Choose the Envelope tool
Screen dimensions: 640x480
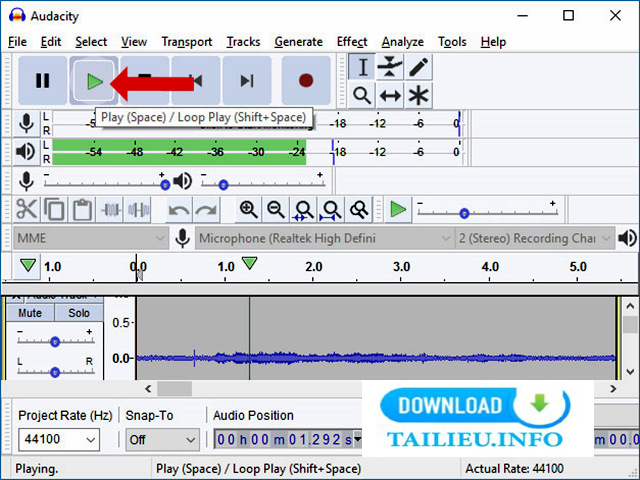tap(390, 67)
